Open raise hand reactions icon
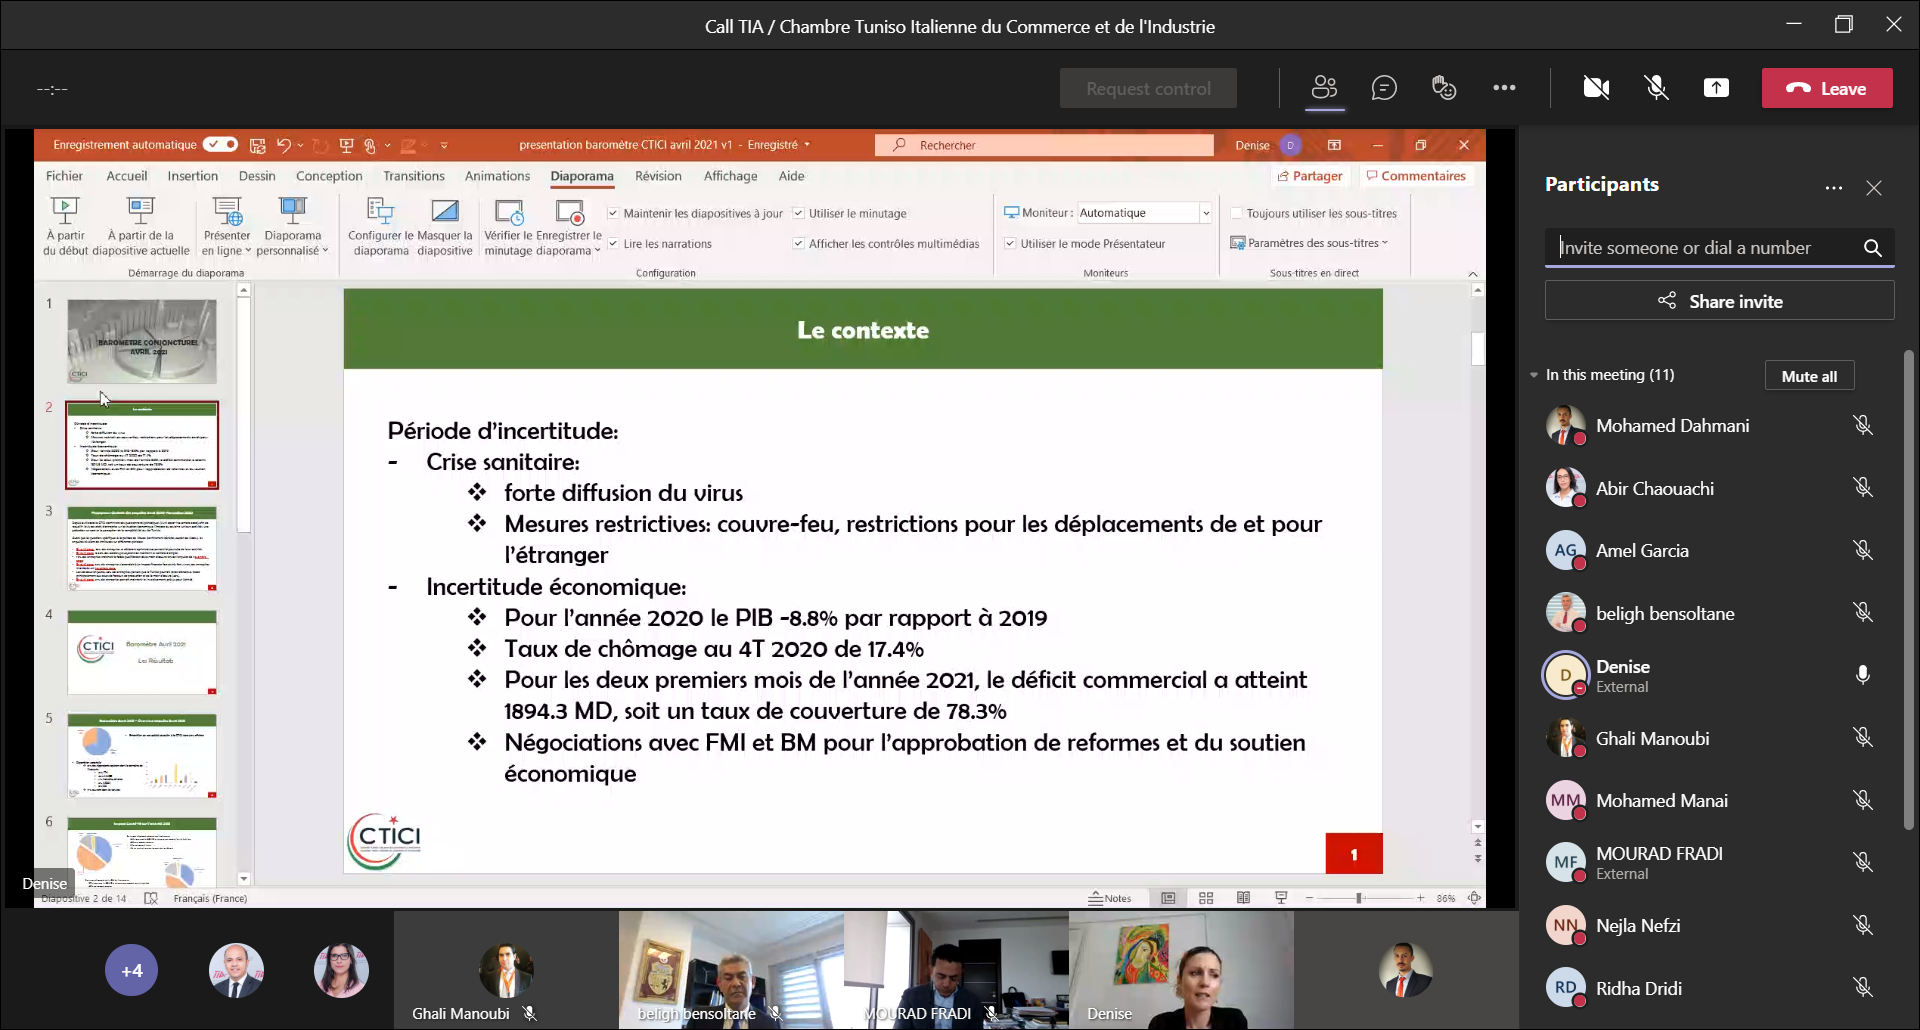The height and width of the screenshot is (1030, 1920). coord(1444,88)
